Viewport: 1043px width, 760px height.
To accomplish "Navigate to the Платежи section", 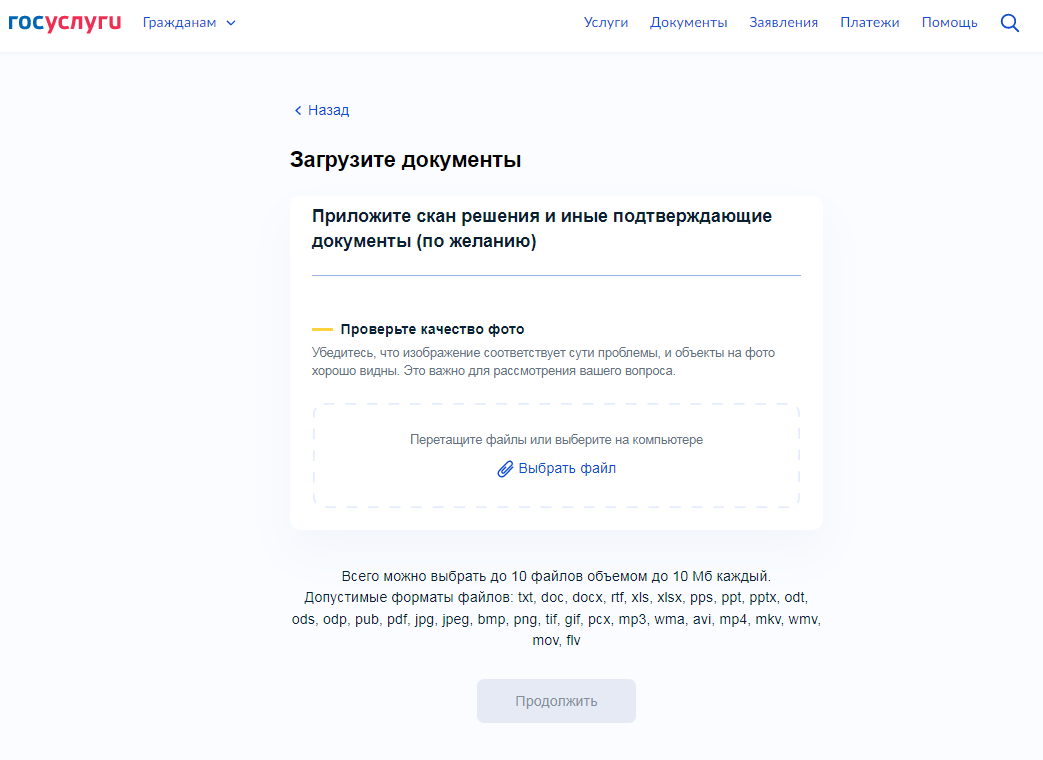I will (869, 22).
